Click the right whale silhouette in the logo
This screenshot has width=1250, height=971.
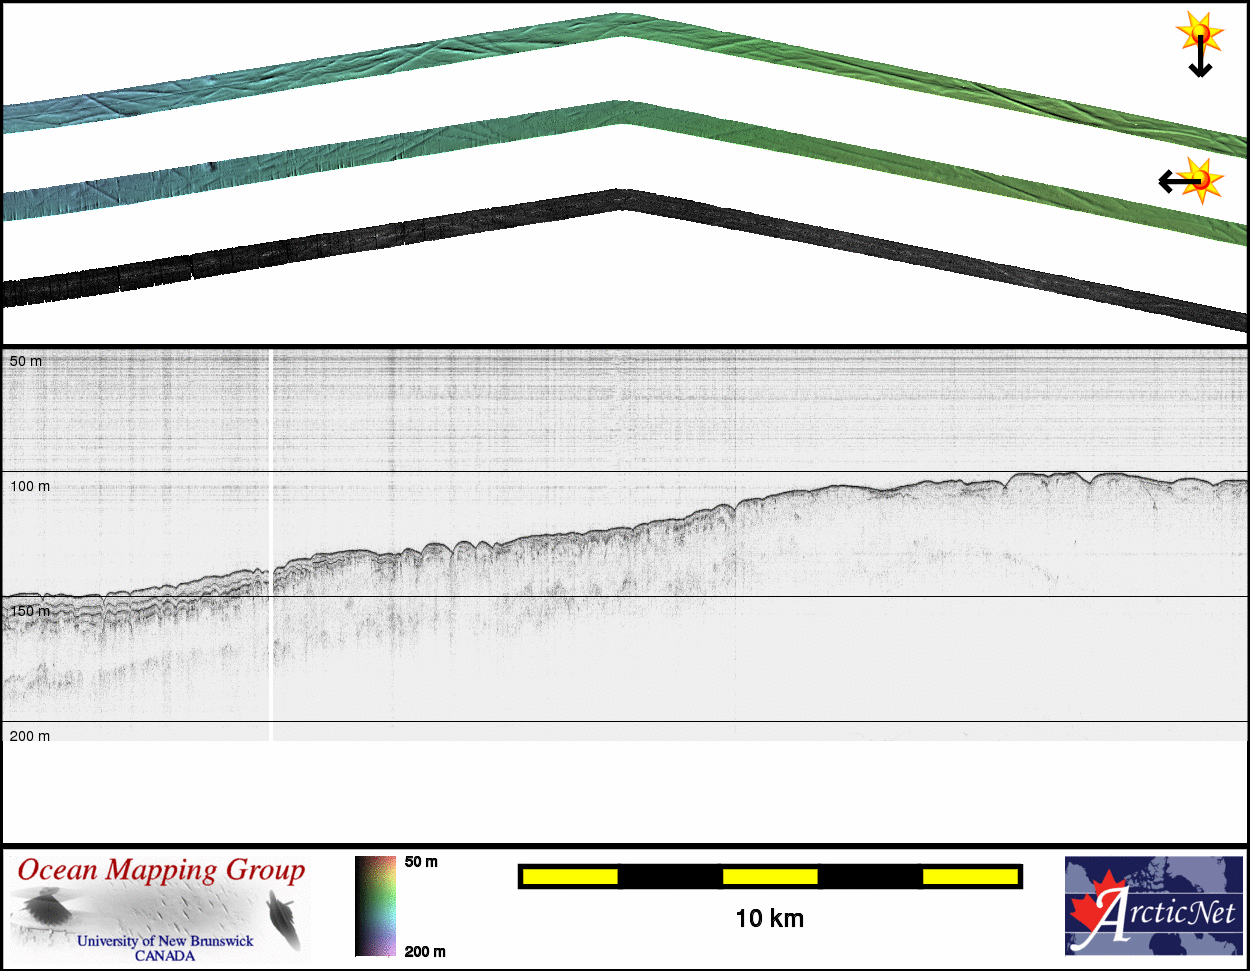(x=283, y=918)
